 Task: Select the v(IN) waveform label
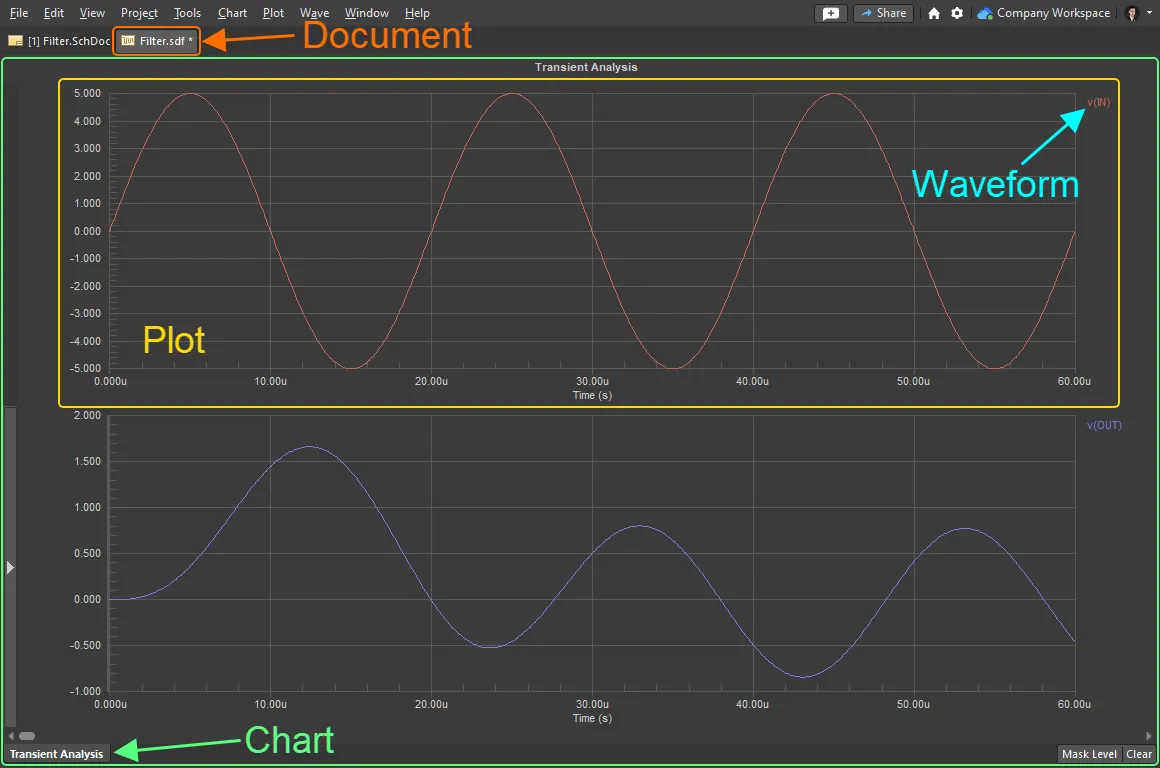click(1099, 102)
